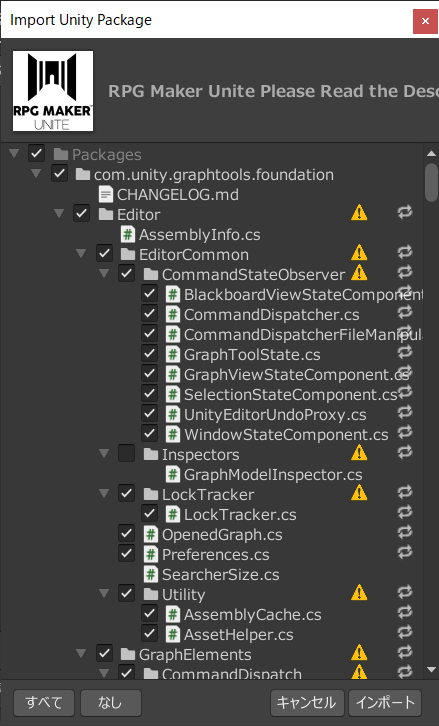Screen dimensions: 439x726
Task: Click the CHANGELOG.md document icon
Action: coord(106,194)
